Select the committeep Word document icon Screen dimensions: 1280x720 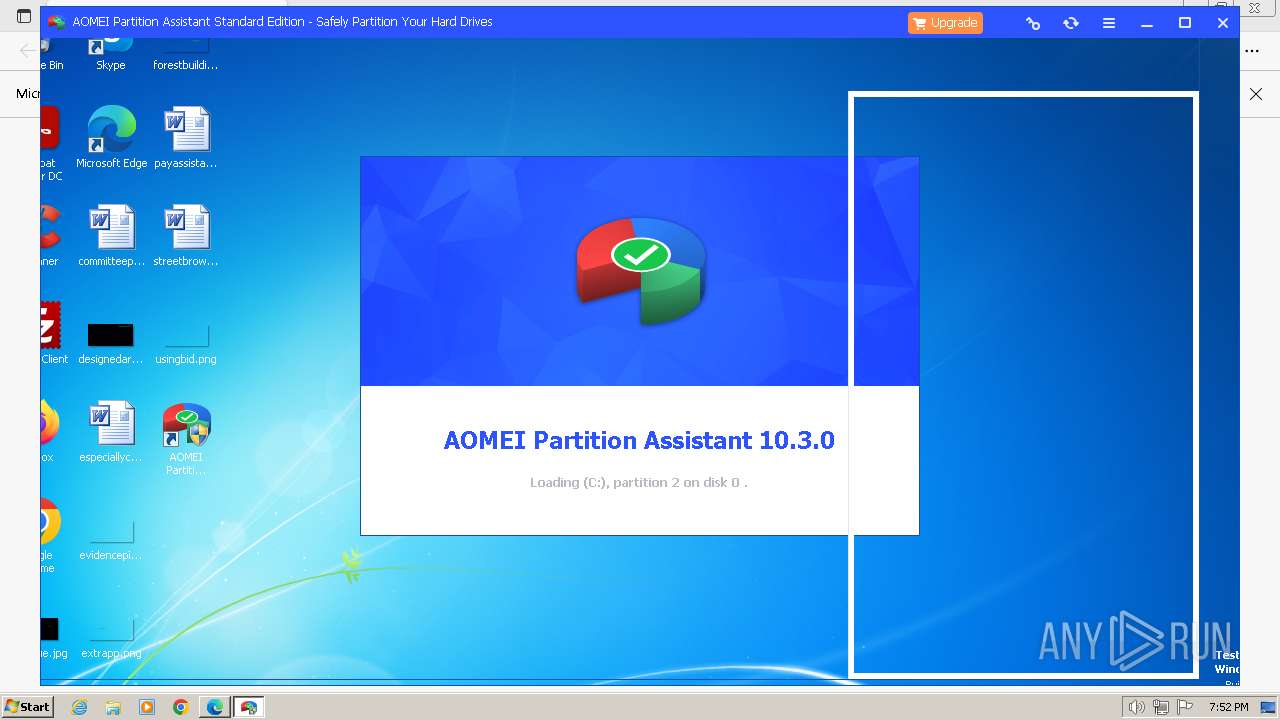click(x=111, y=236)
